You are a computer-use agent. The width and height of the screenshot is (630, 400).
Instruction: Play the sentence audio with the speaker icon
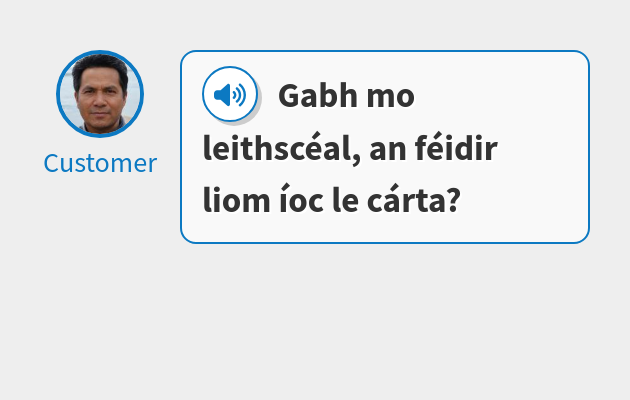[230, 94]
